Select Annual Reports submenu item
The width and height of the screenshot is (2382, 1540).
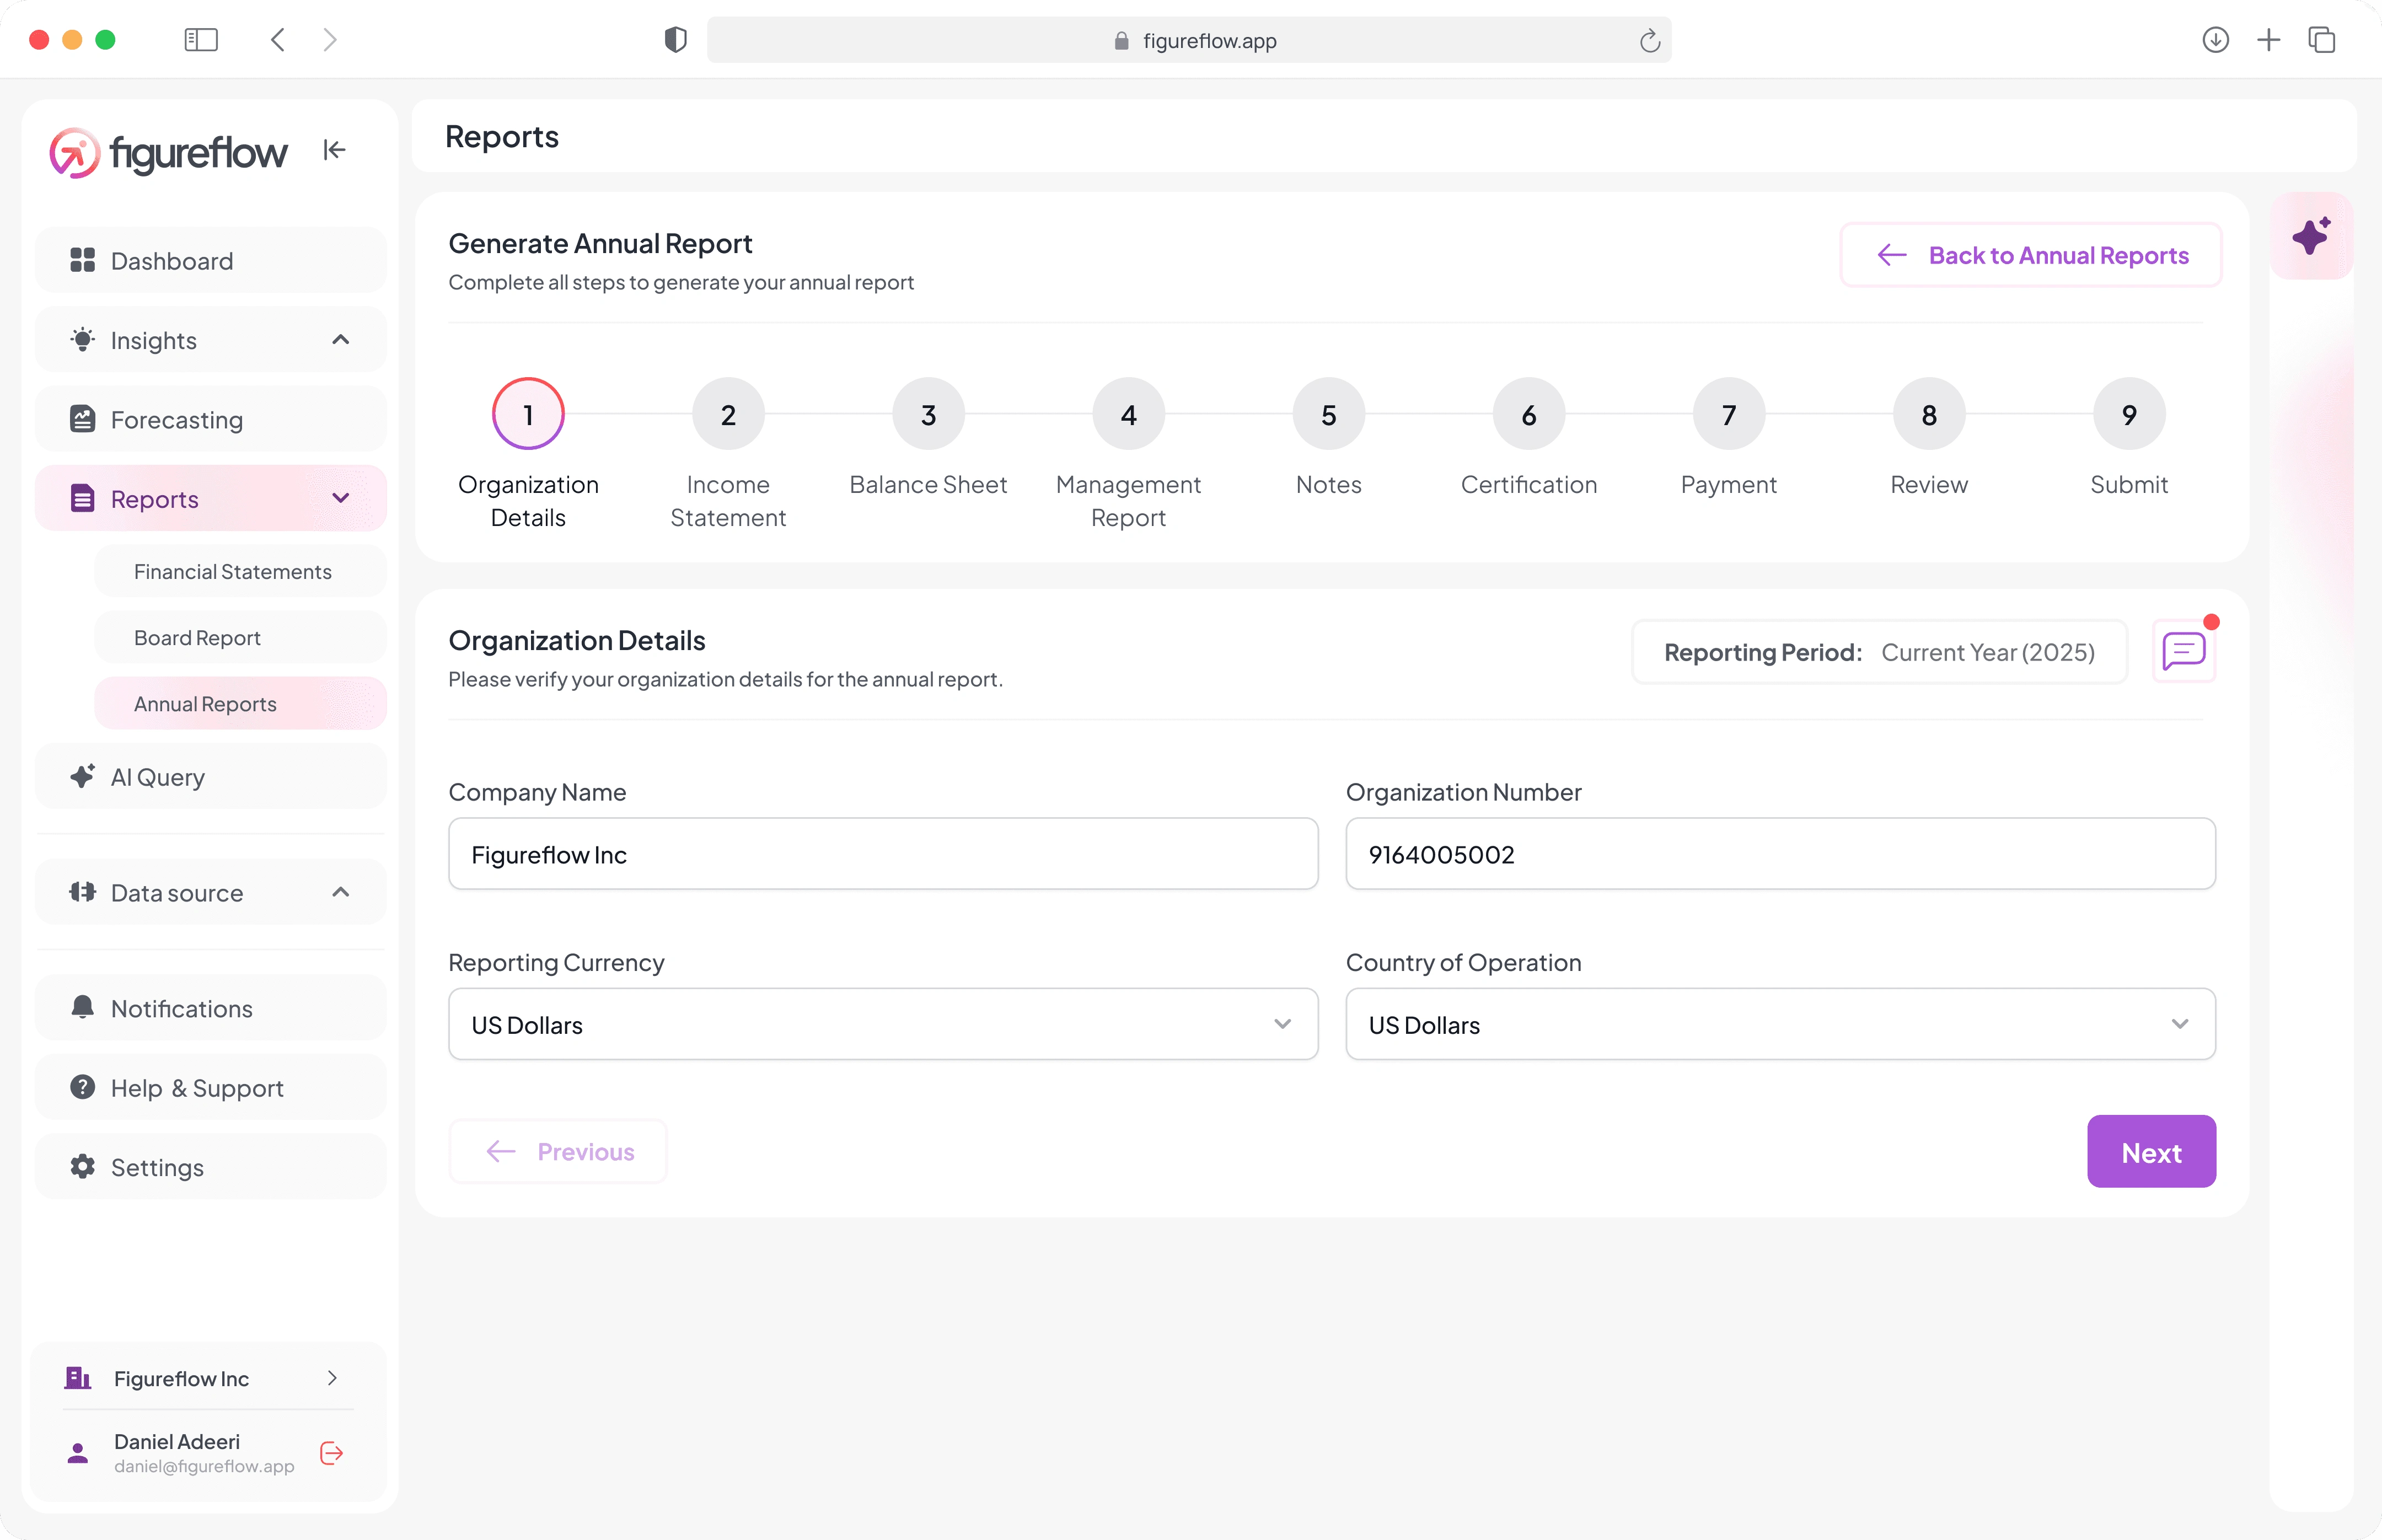(x=240, y=703)
